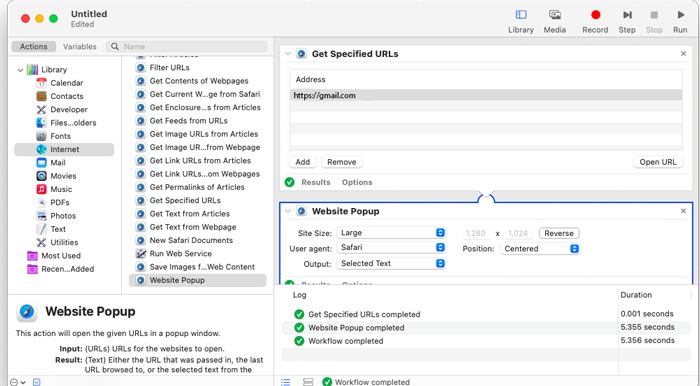Viewport: 700px width, 386px height.
Task: Select Get Text from Articles action
Action: (x=189, y=214)
